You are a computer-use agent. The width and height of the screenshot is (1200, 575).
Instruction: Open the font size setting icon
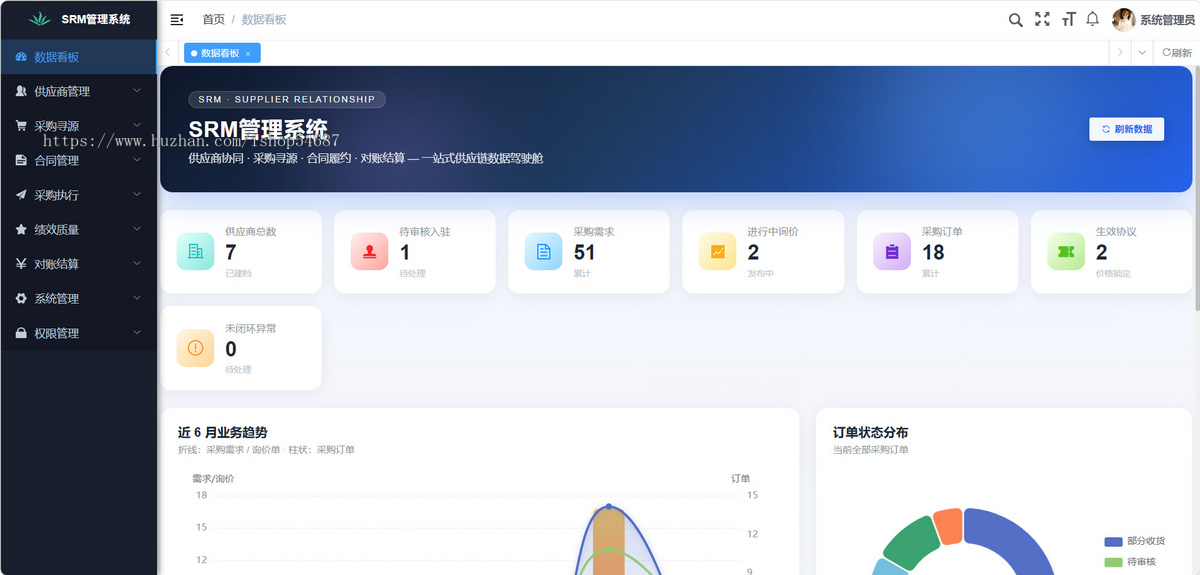(x=1068, y=19)
